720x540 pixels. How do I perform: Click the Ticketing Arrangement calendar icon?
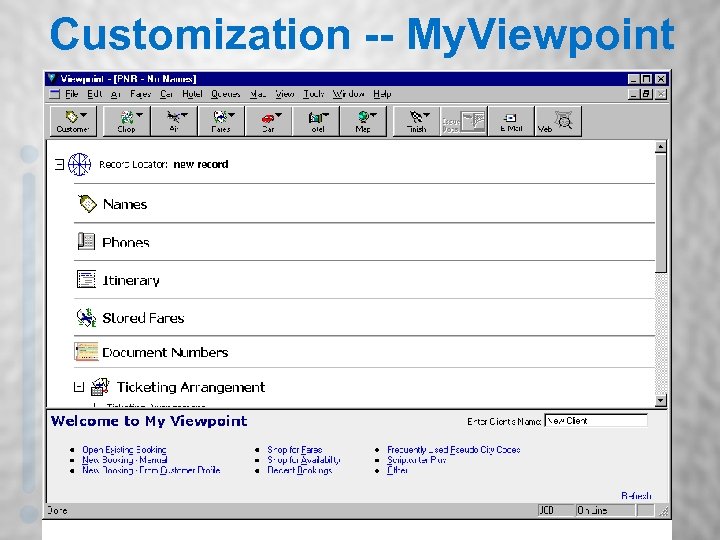click(100, 387)
